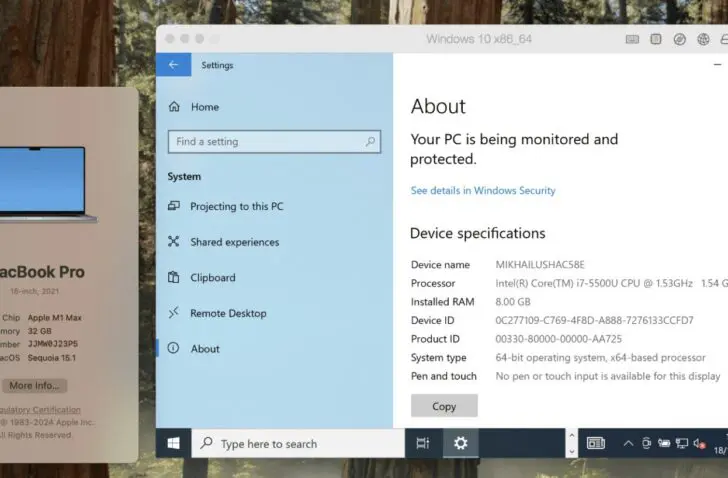Open the Windows Start menu
Viewport: 728px width, 478px height.
[174, 444]
